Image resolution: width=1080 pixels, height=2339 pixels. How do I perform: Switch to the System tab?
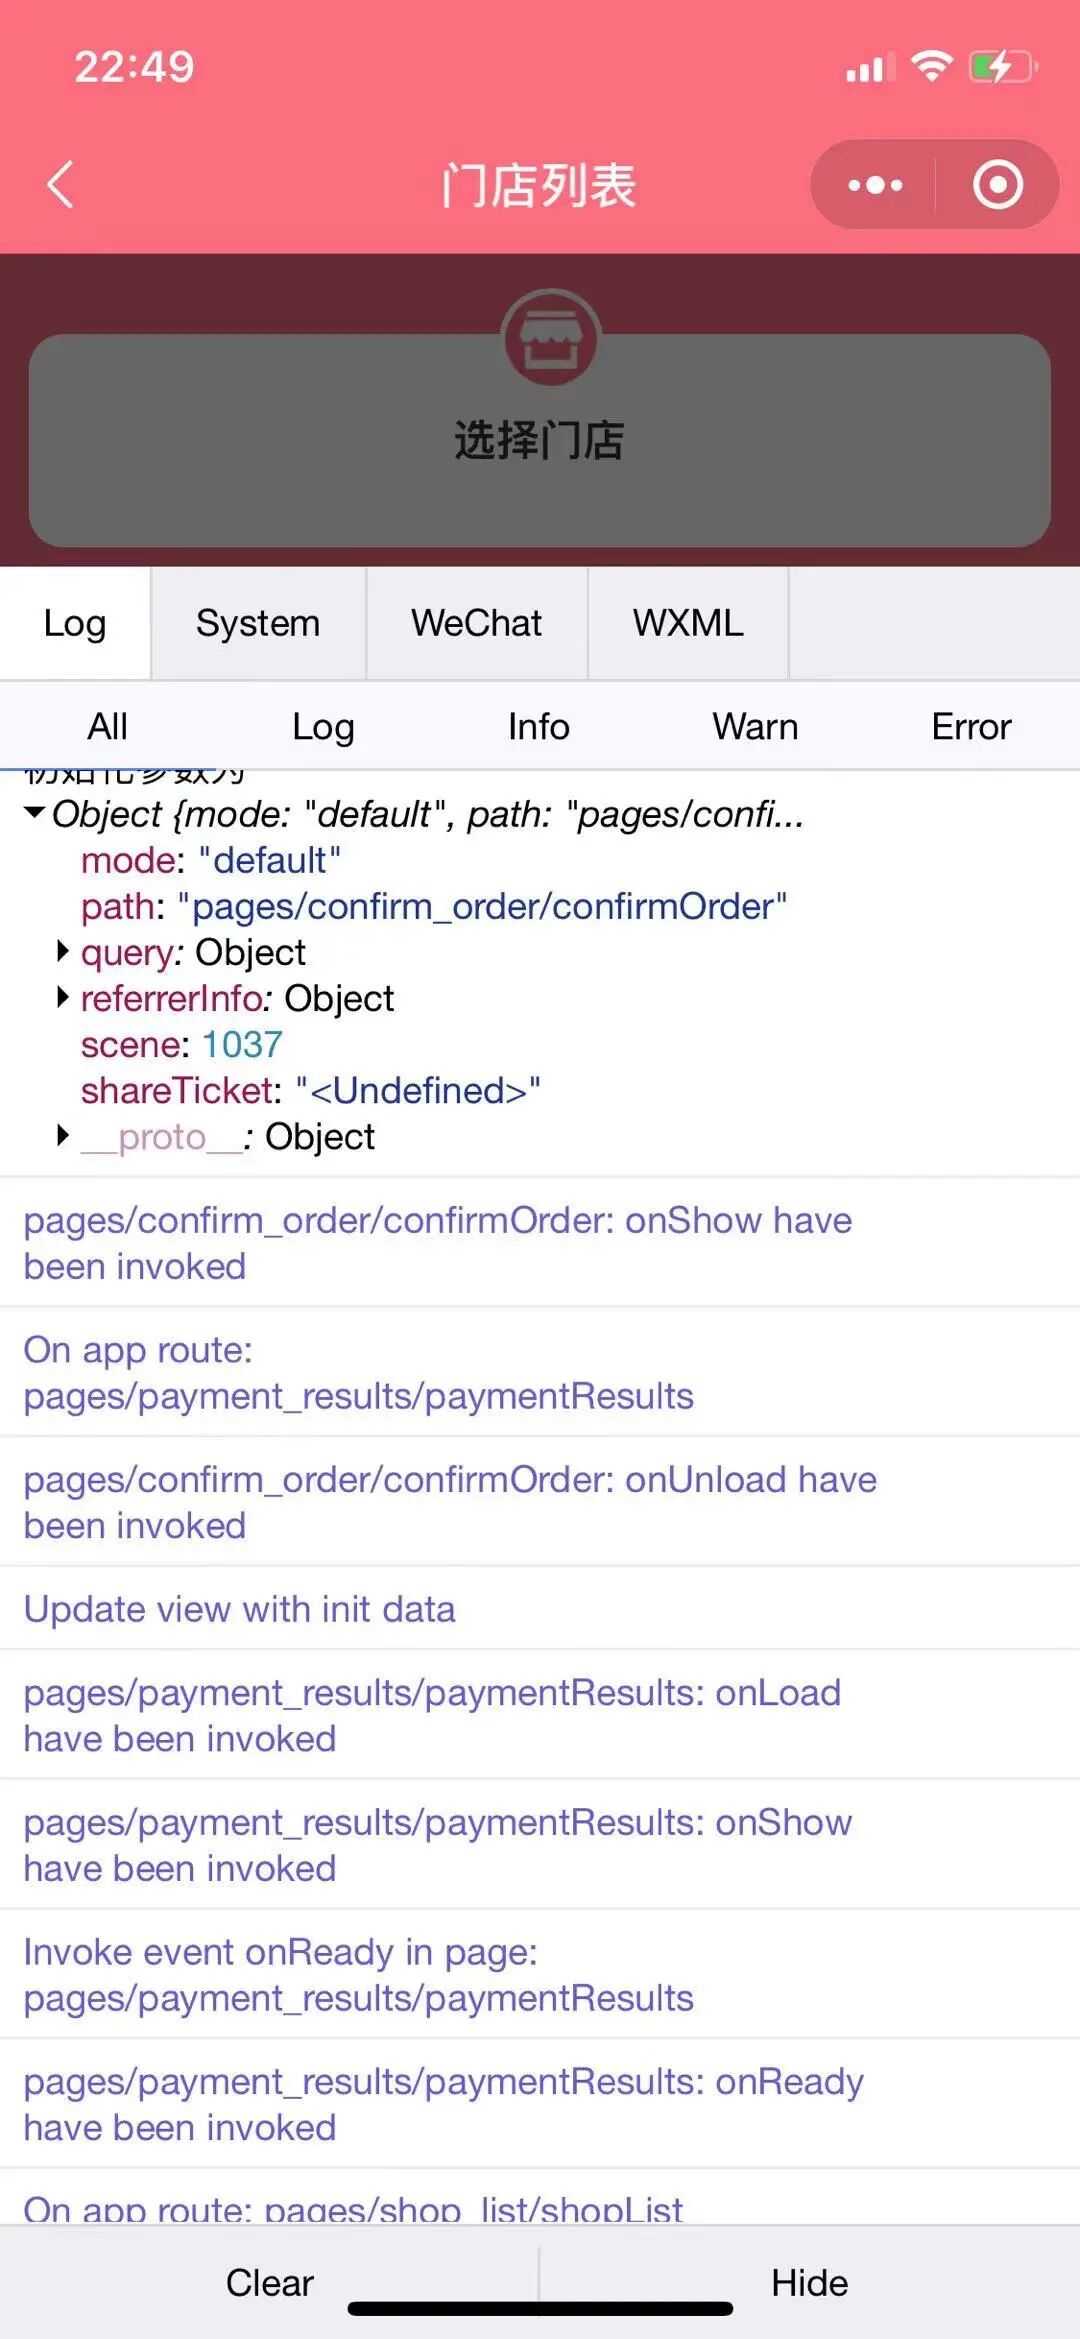pos(258,623)
